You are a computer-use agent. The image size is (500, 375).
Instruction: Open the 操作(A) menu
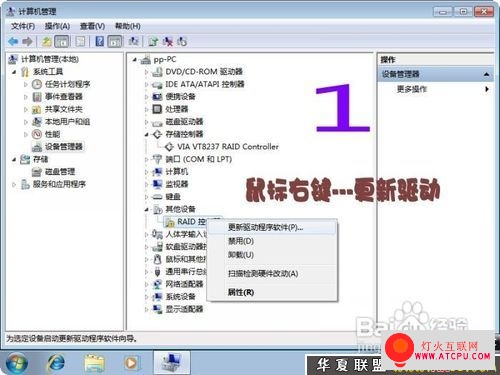click(x=57, y=26)
